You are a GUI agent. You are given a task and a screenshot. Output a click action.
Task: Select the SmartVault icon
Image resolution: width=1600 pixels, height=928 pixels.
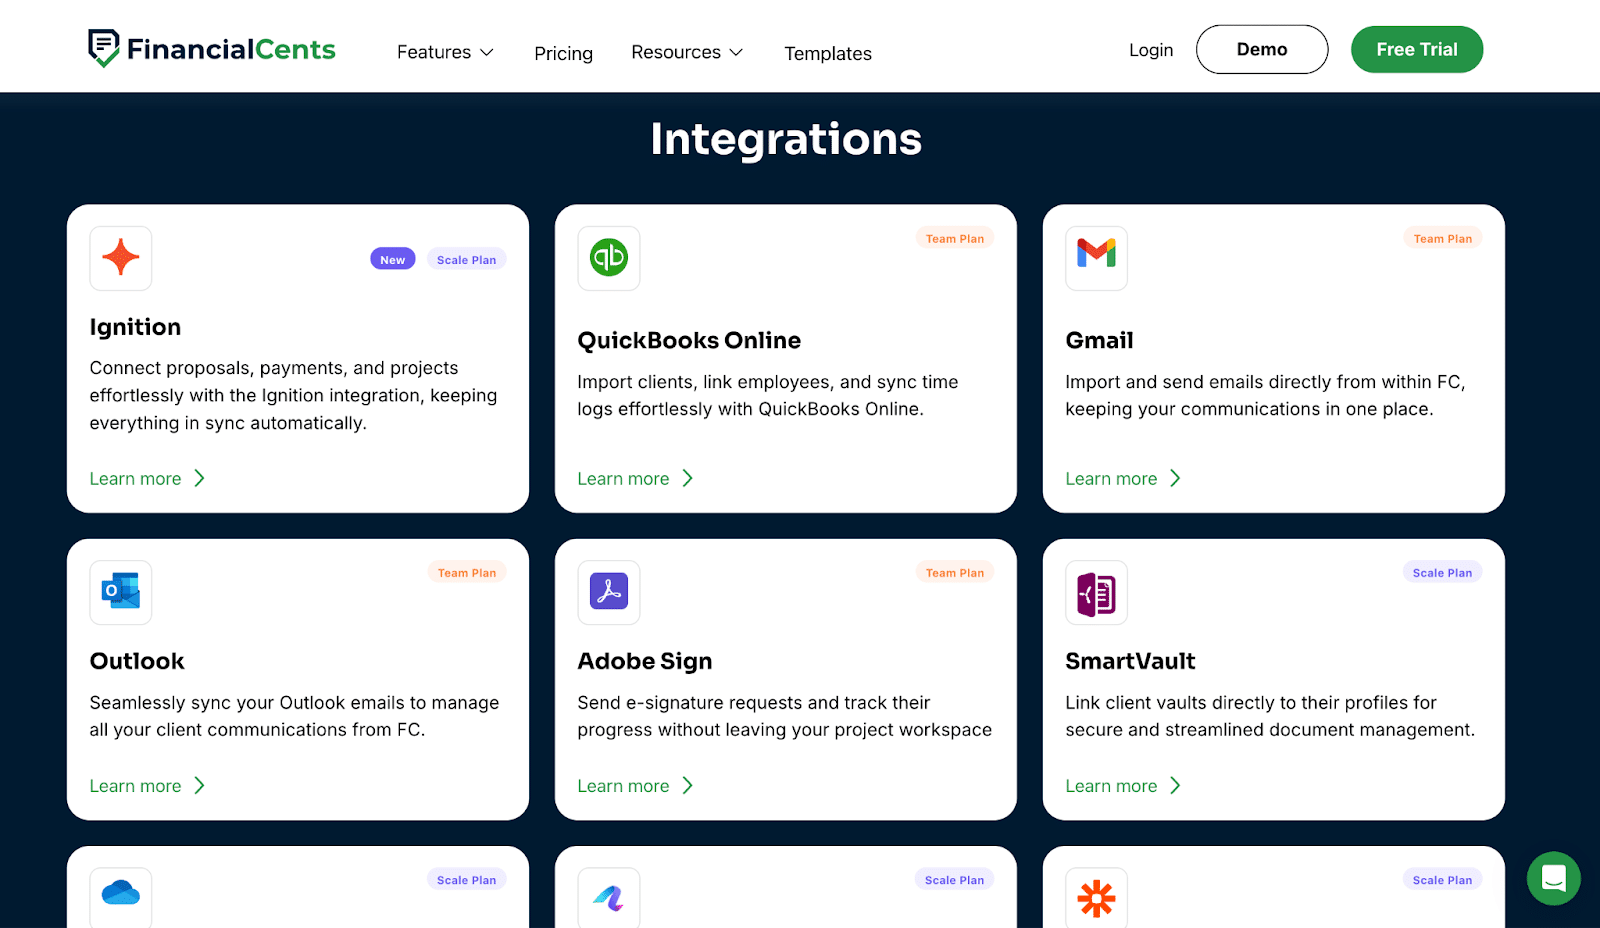pos(1096,592)
